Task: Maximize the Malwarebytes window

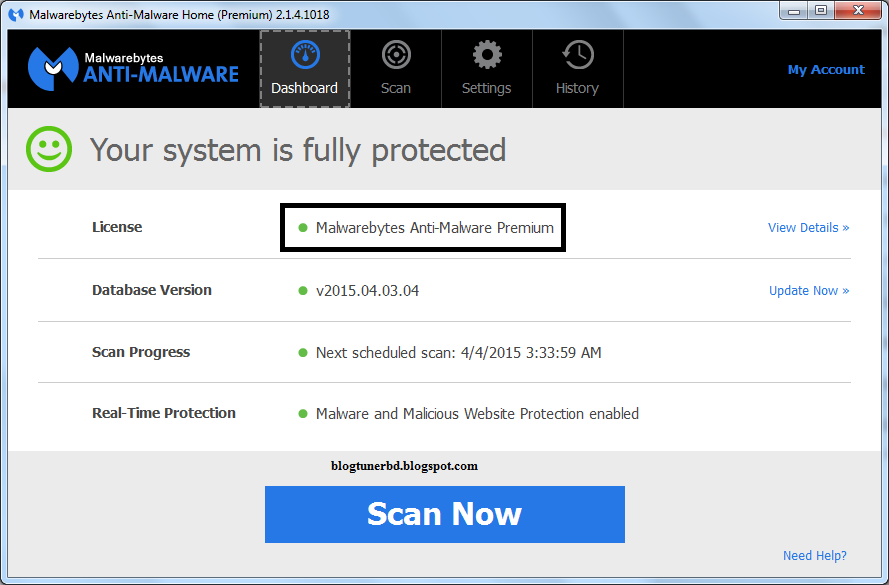Action: (820, 11)
